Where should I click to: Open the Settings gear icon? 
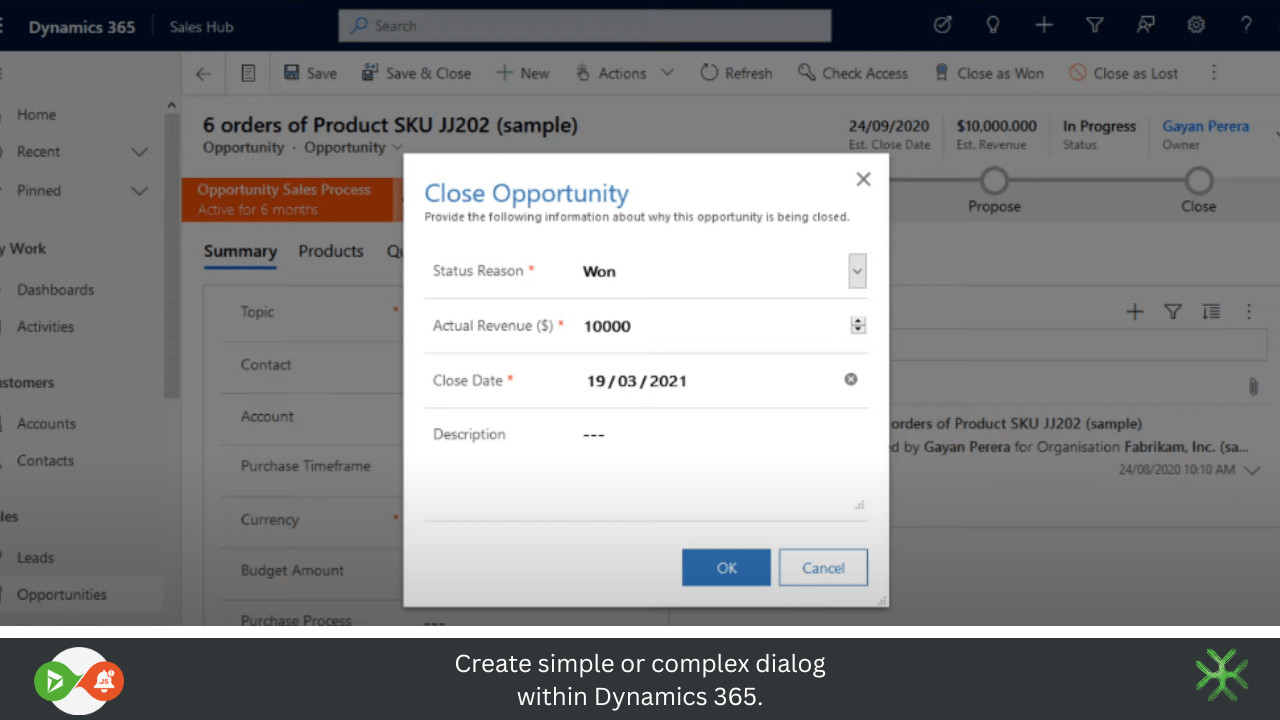pos(1196,26)
